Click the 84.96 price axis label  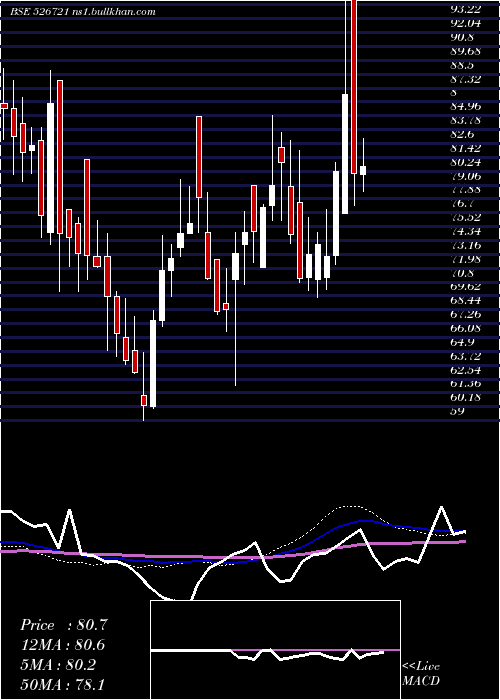[x=466, y=107]
